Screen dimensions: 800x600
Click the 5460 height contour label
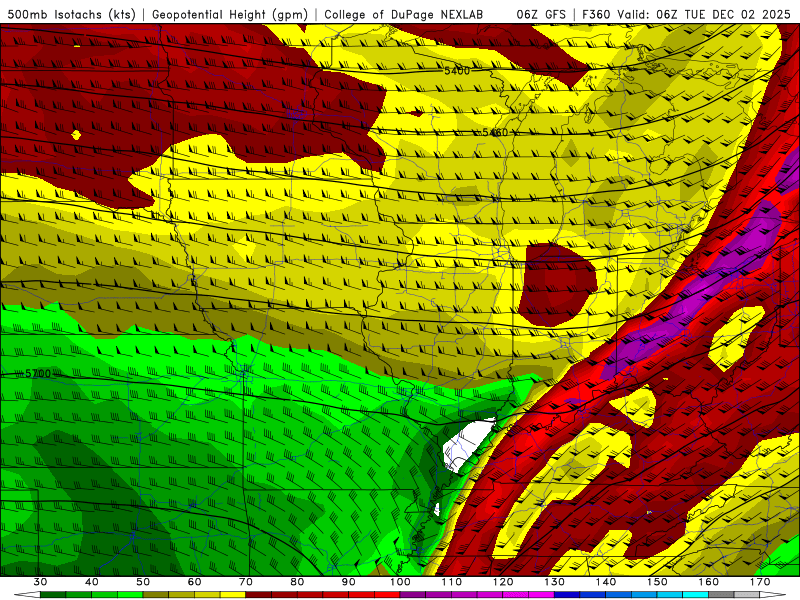coord(495,133)
